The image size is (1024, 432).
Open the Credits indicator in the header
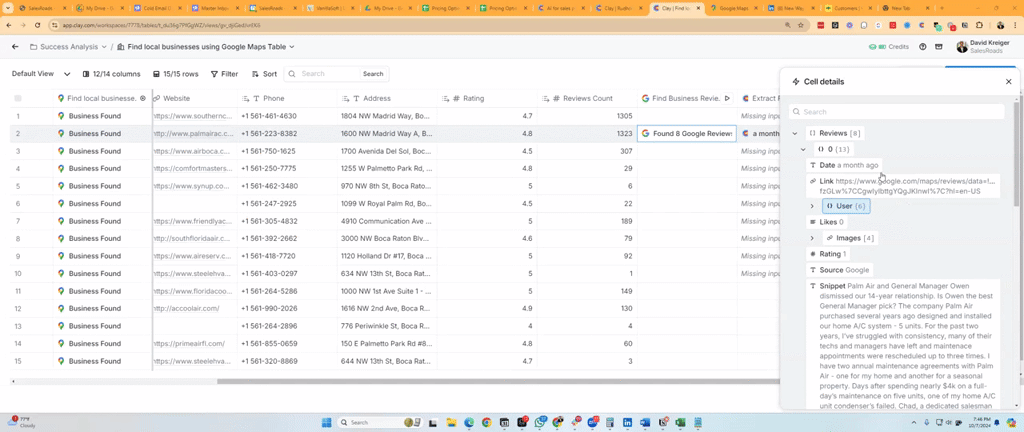[x=889, y=47]
